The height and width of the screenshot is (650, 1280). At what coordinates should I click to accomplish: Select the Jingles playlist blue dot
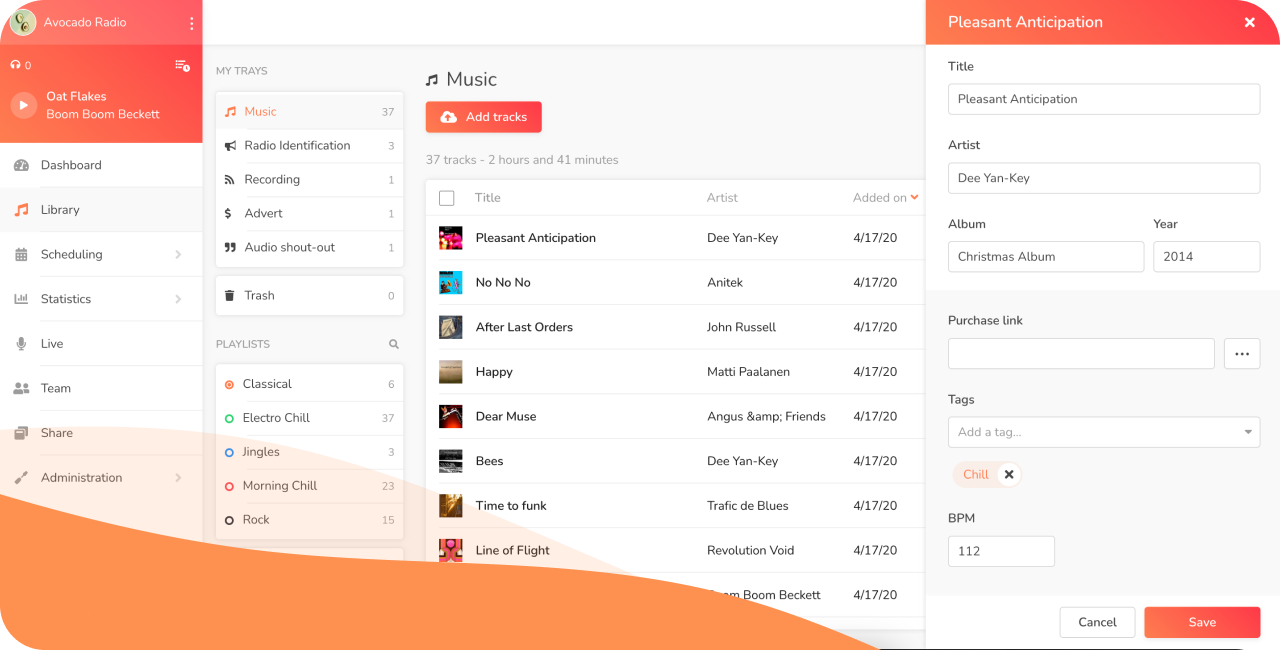230,452
